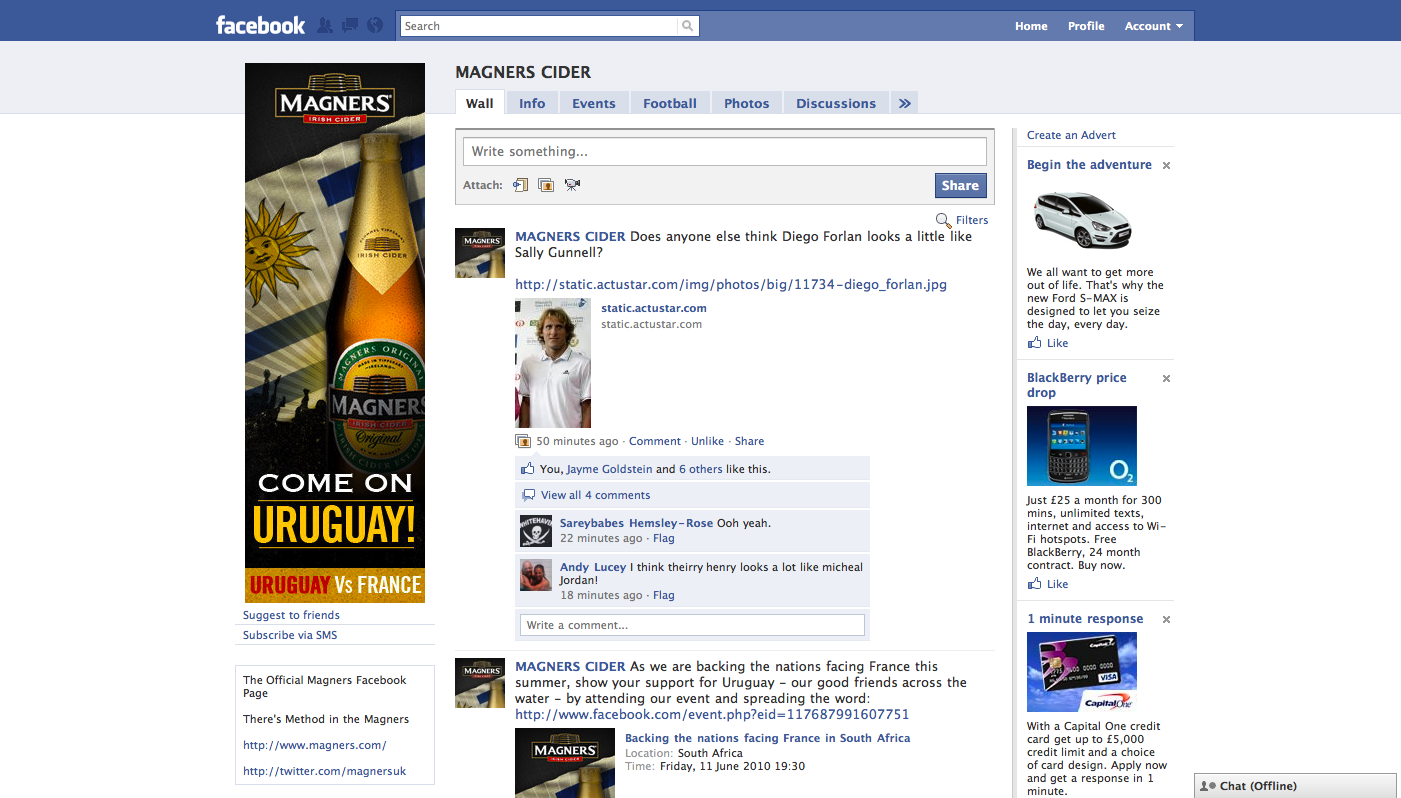Click the BlackBerry O2 advert image
The width and height of the screenshot is (1401, 798).
click(x=1082, y=446)
